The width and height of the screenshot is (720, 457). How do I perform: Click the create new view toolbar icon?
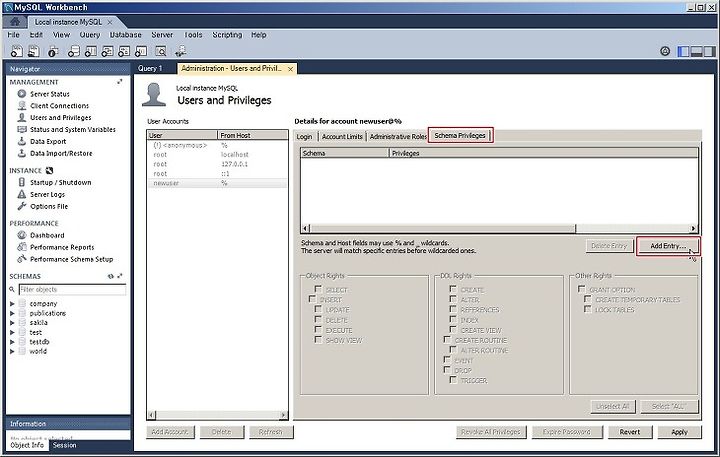pyautogui.click(x=107, y=51)
